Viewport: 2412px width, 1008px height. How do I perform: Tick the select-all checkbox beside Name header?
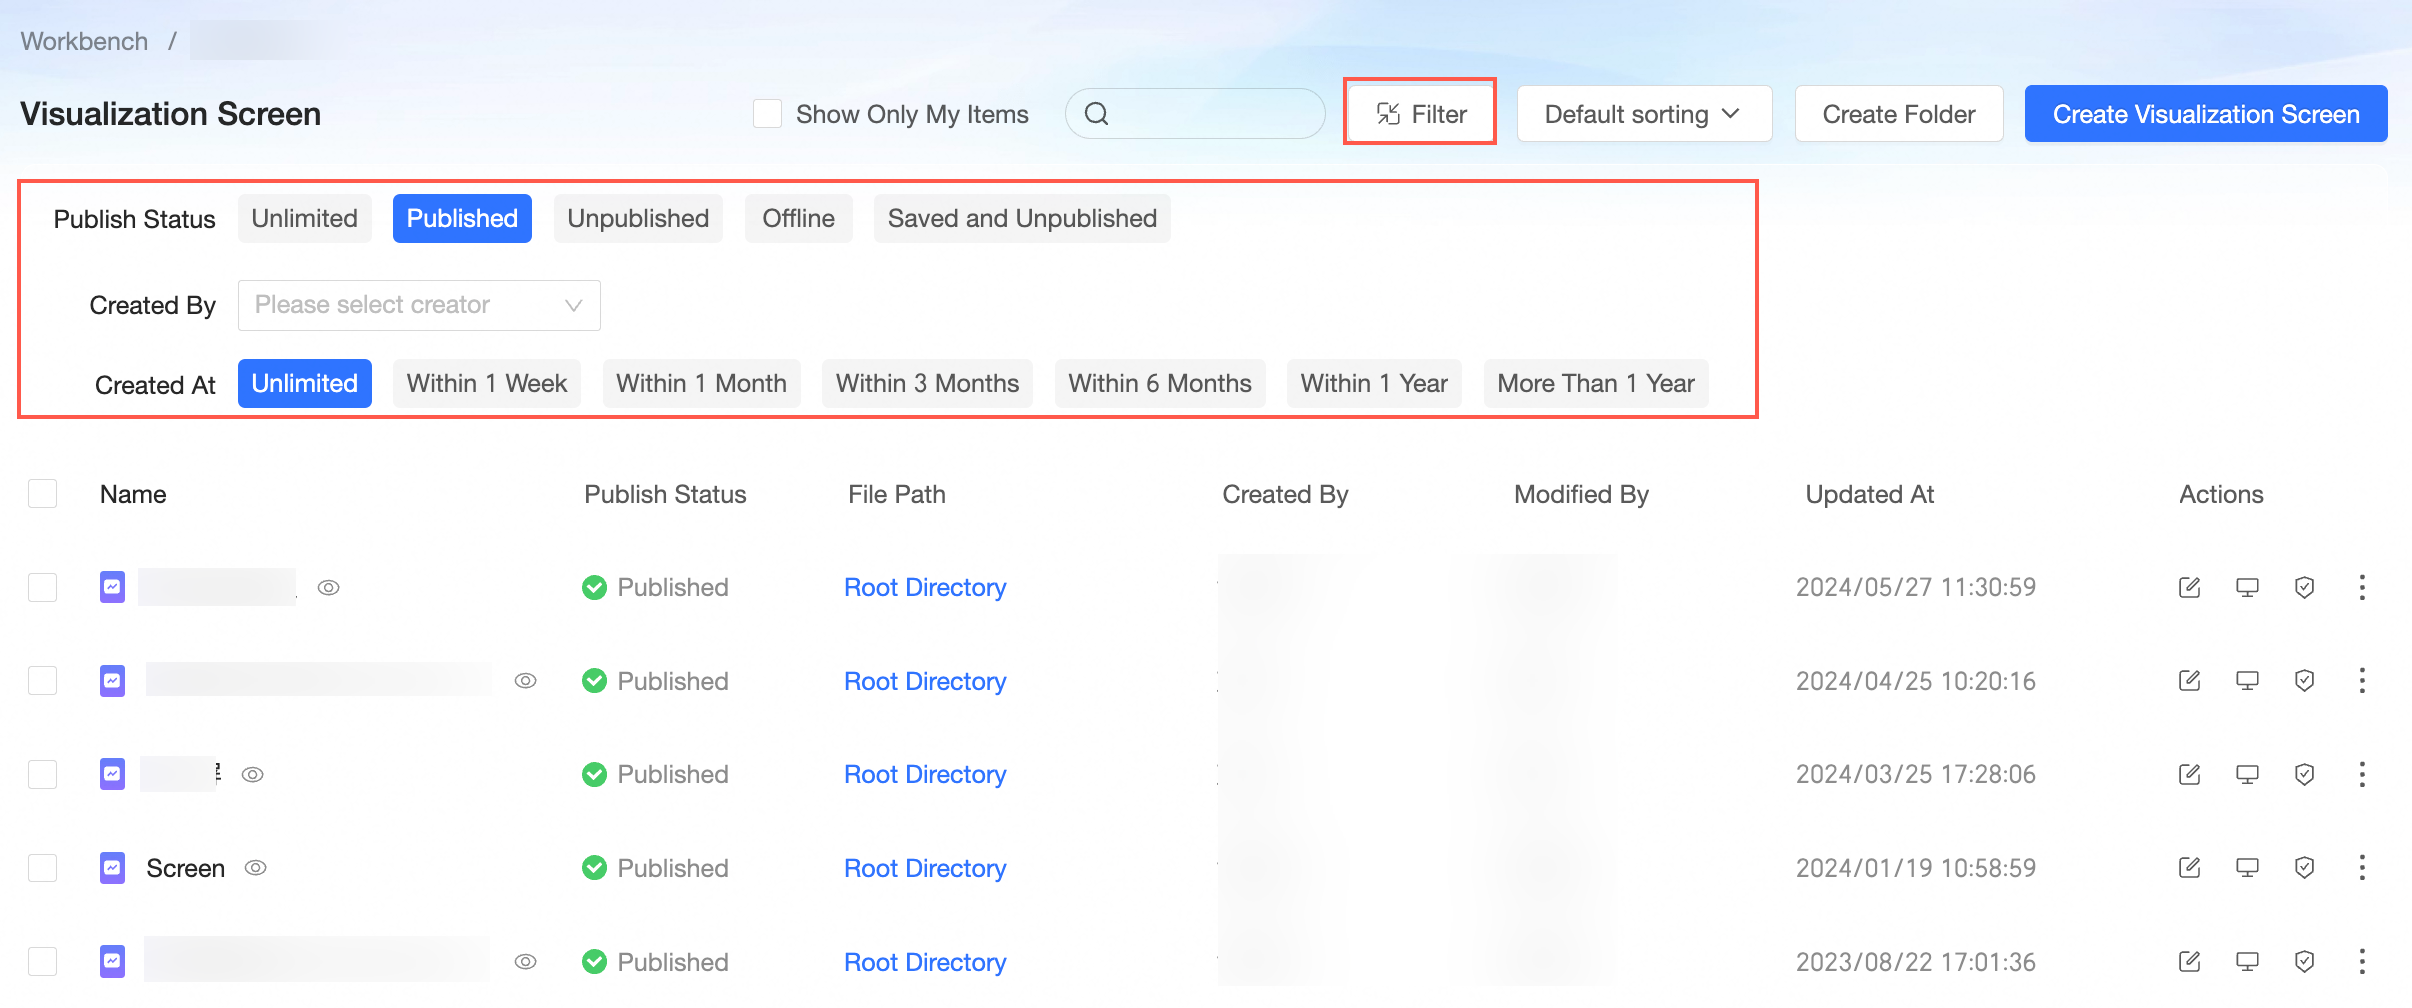point(43,494)
